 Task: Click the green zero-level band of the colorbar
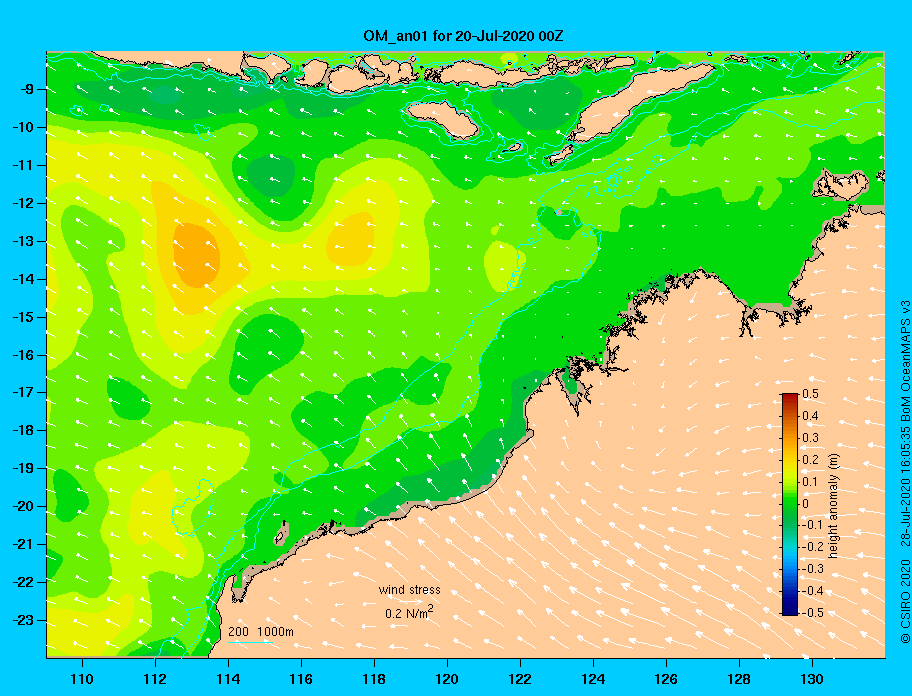(x=790, y=504)
